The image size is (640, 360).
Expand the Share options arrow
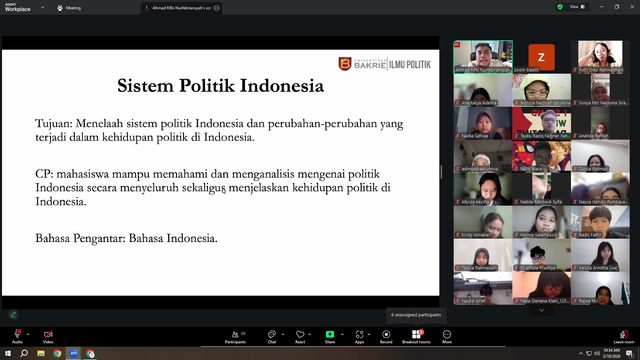342,334
